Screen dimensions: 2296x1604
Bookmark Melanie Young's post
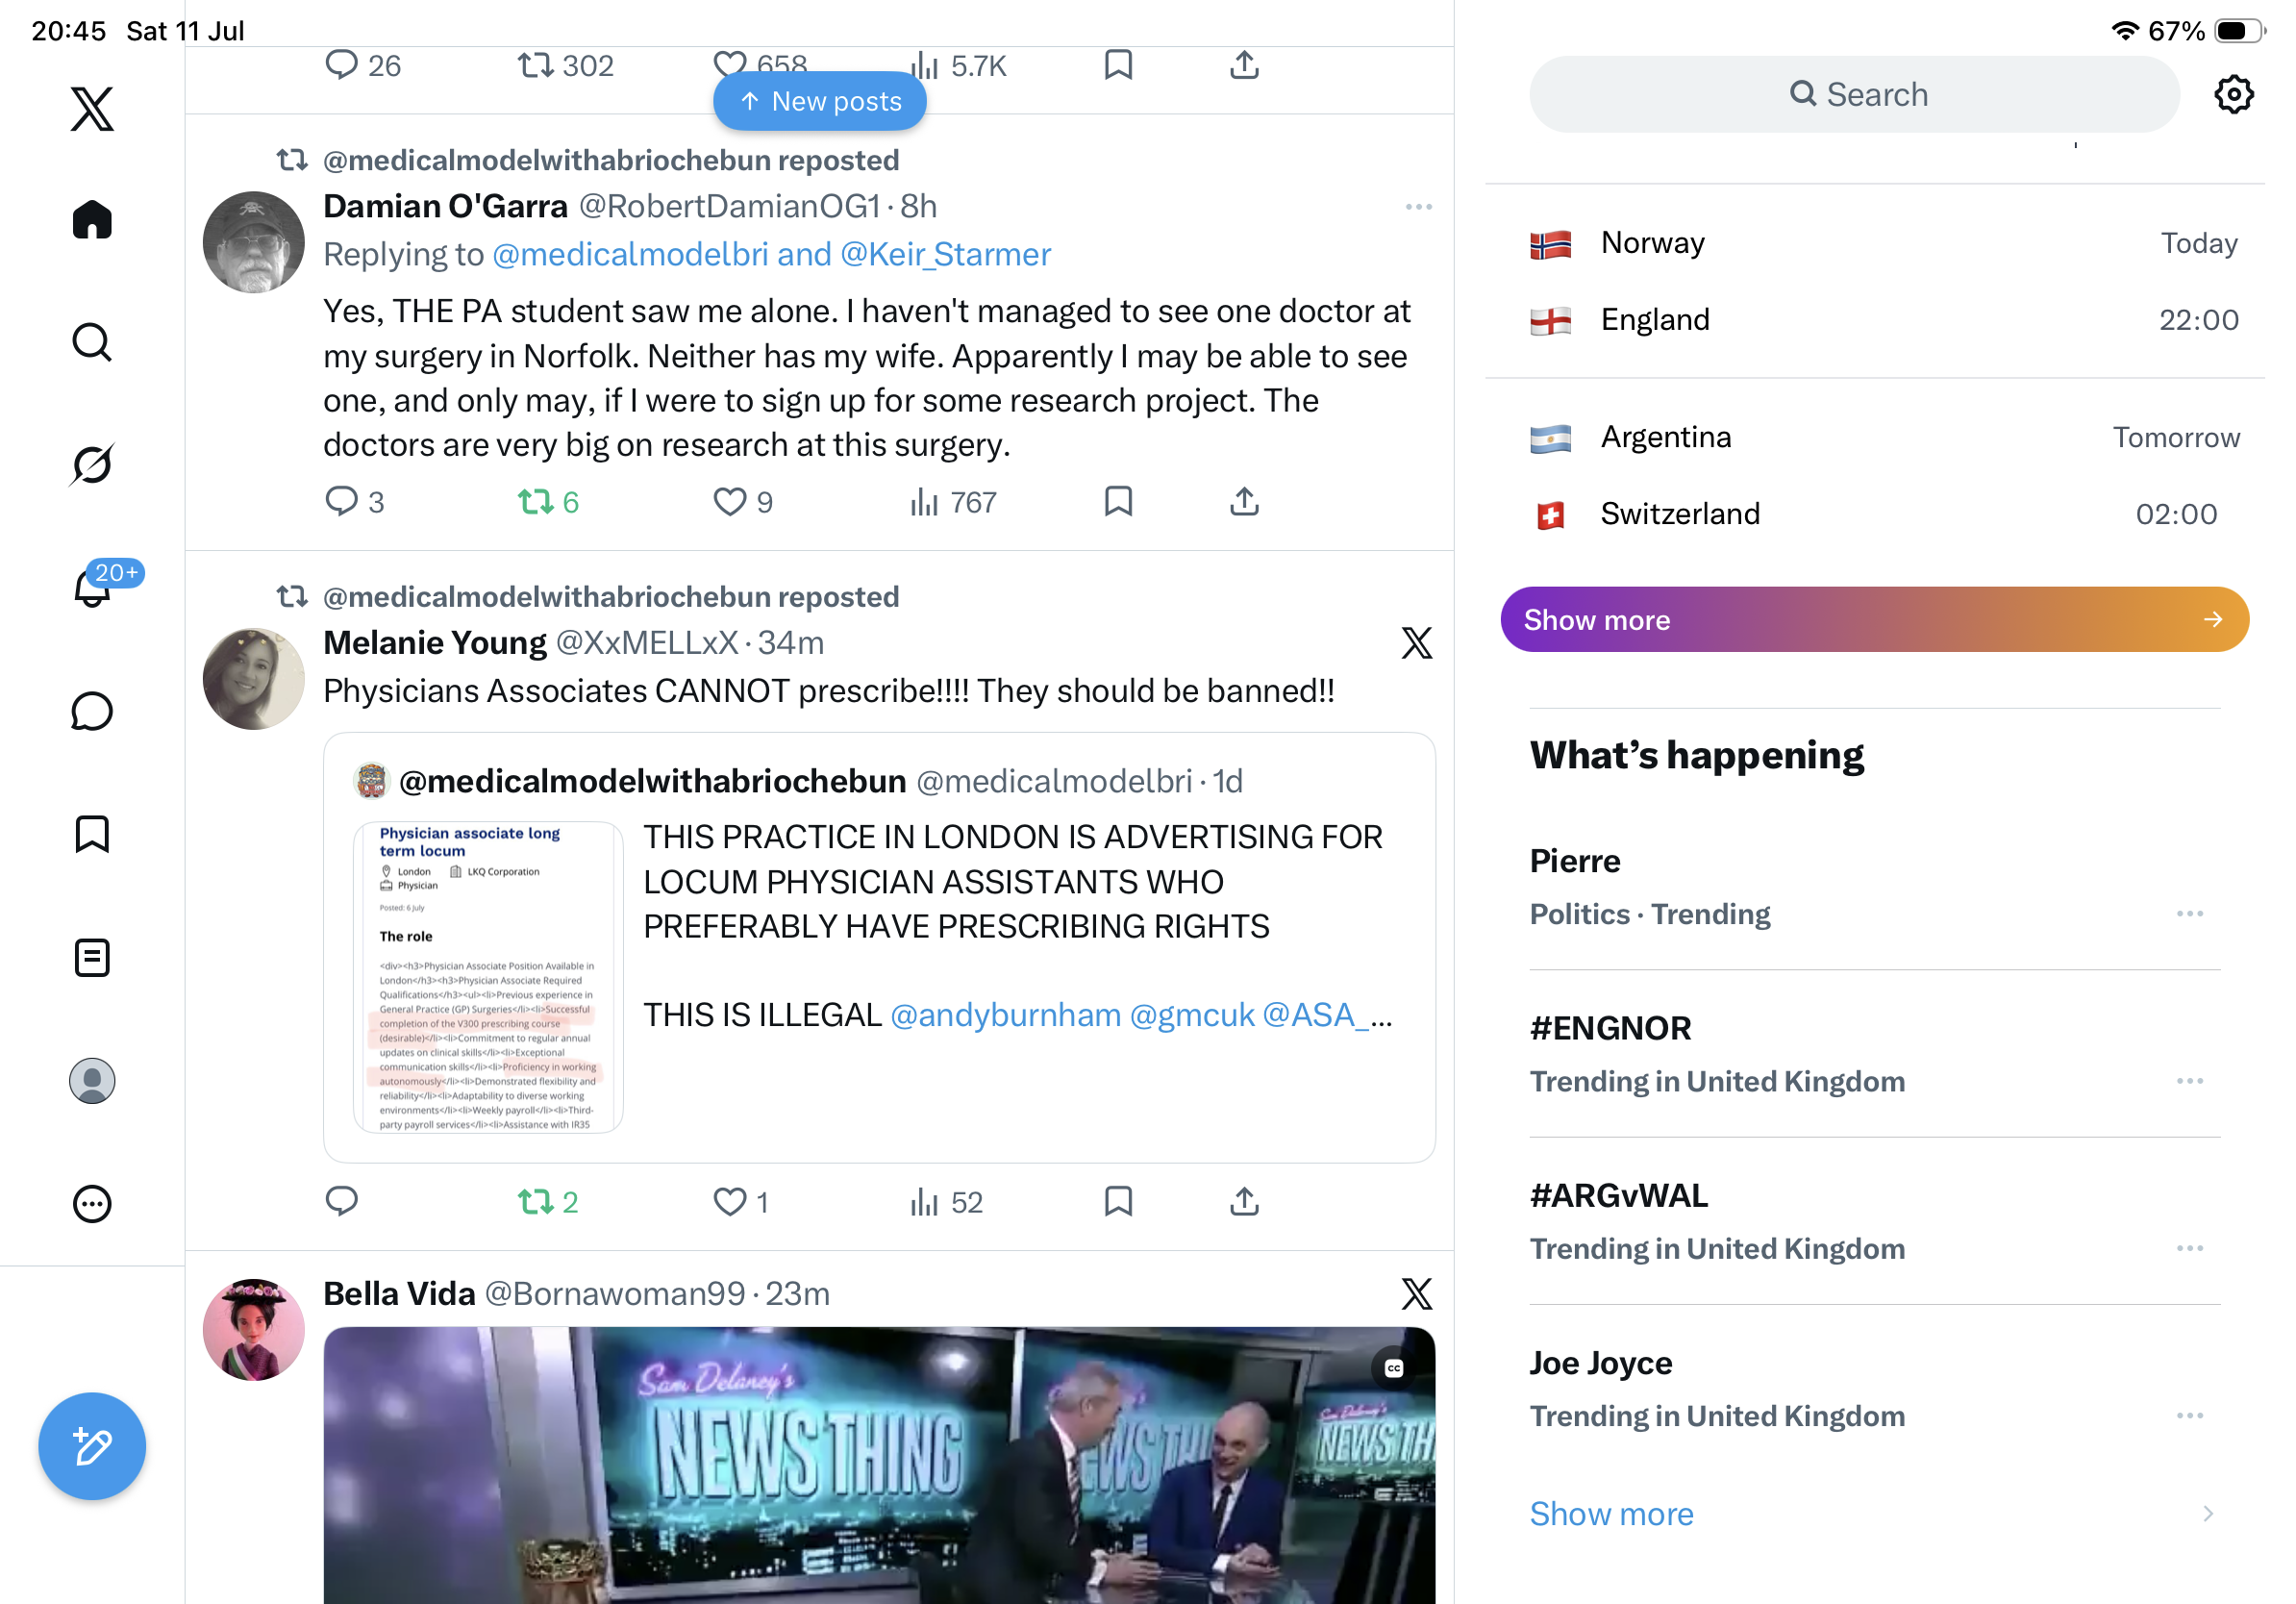(x=1118, y=1201)
